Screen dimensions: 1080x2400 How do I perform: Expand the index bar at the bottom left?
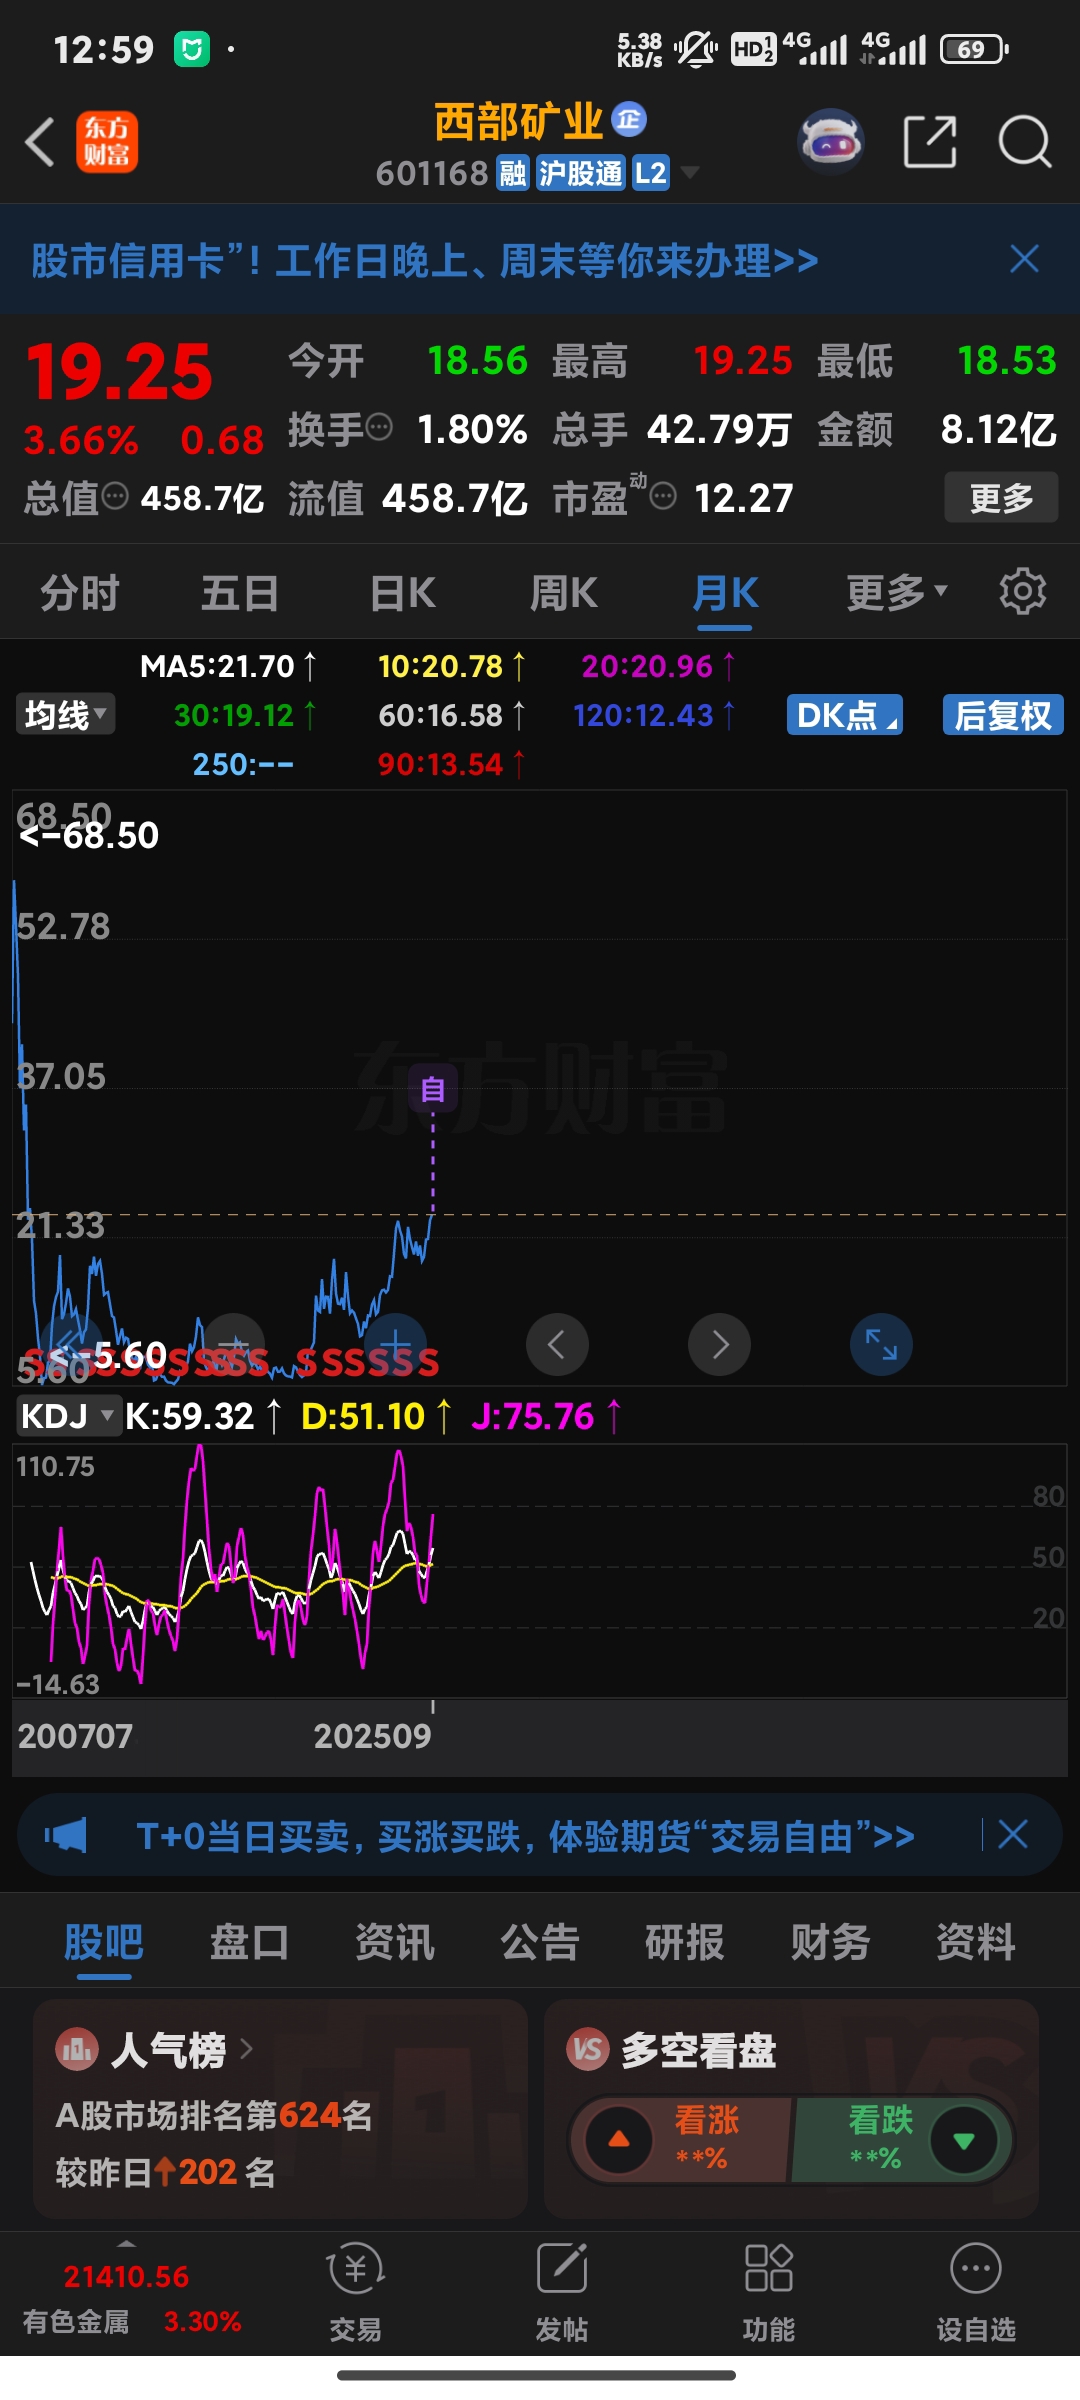(126, 2243)
